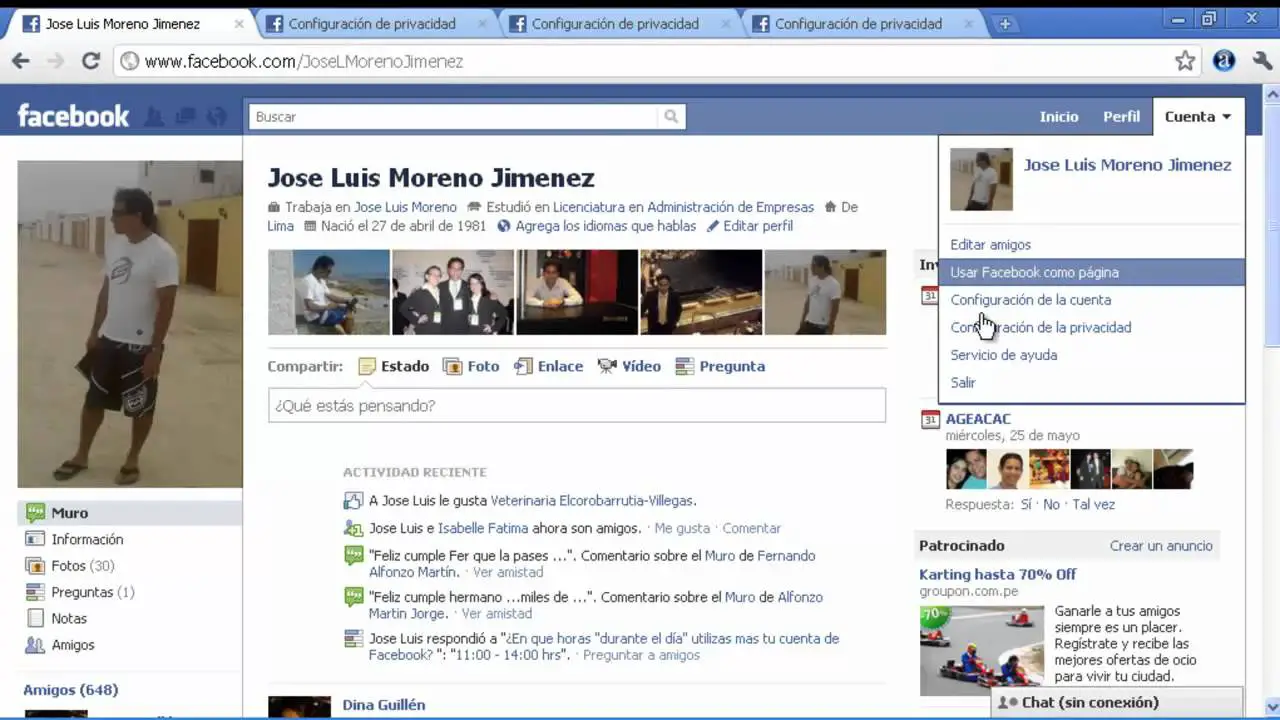Open Servicio de ayuda
1280x720 pixels.
(1003, 355)
